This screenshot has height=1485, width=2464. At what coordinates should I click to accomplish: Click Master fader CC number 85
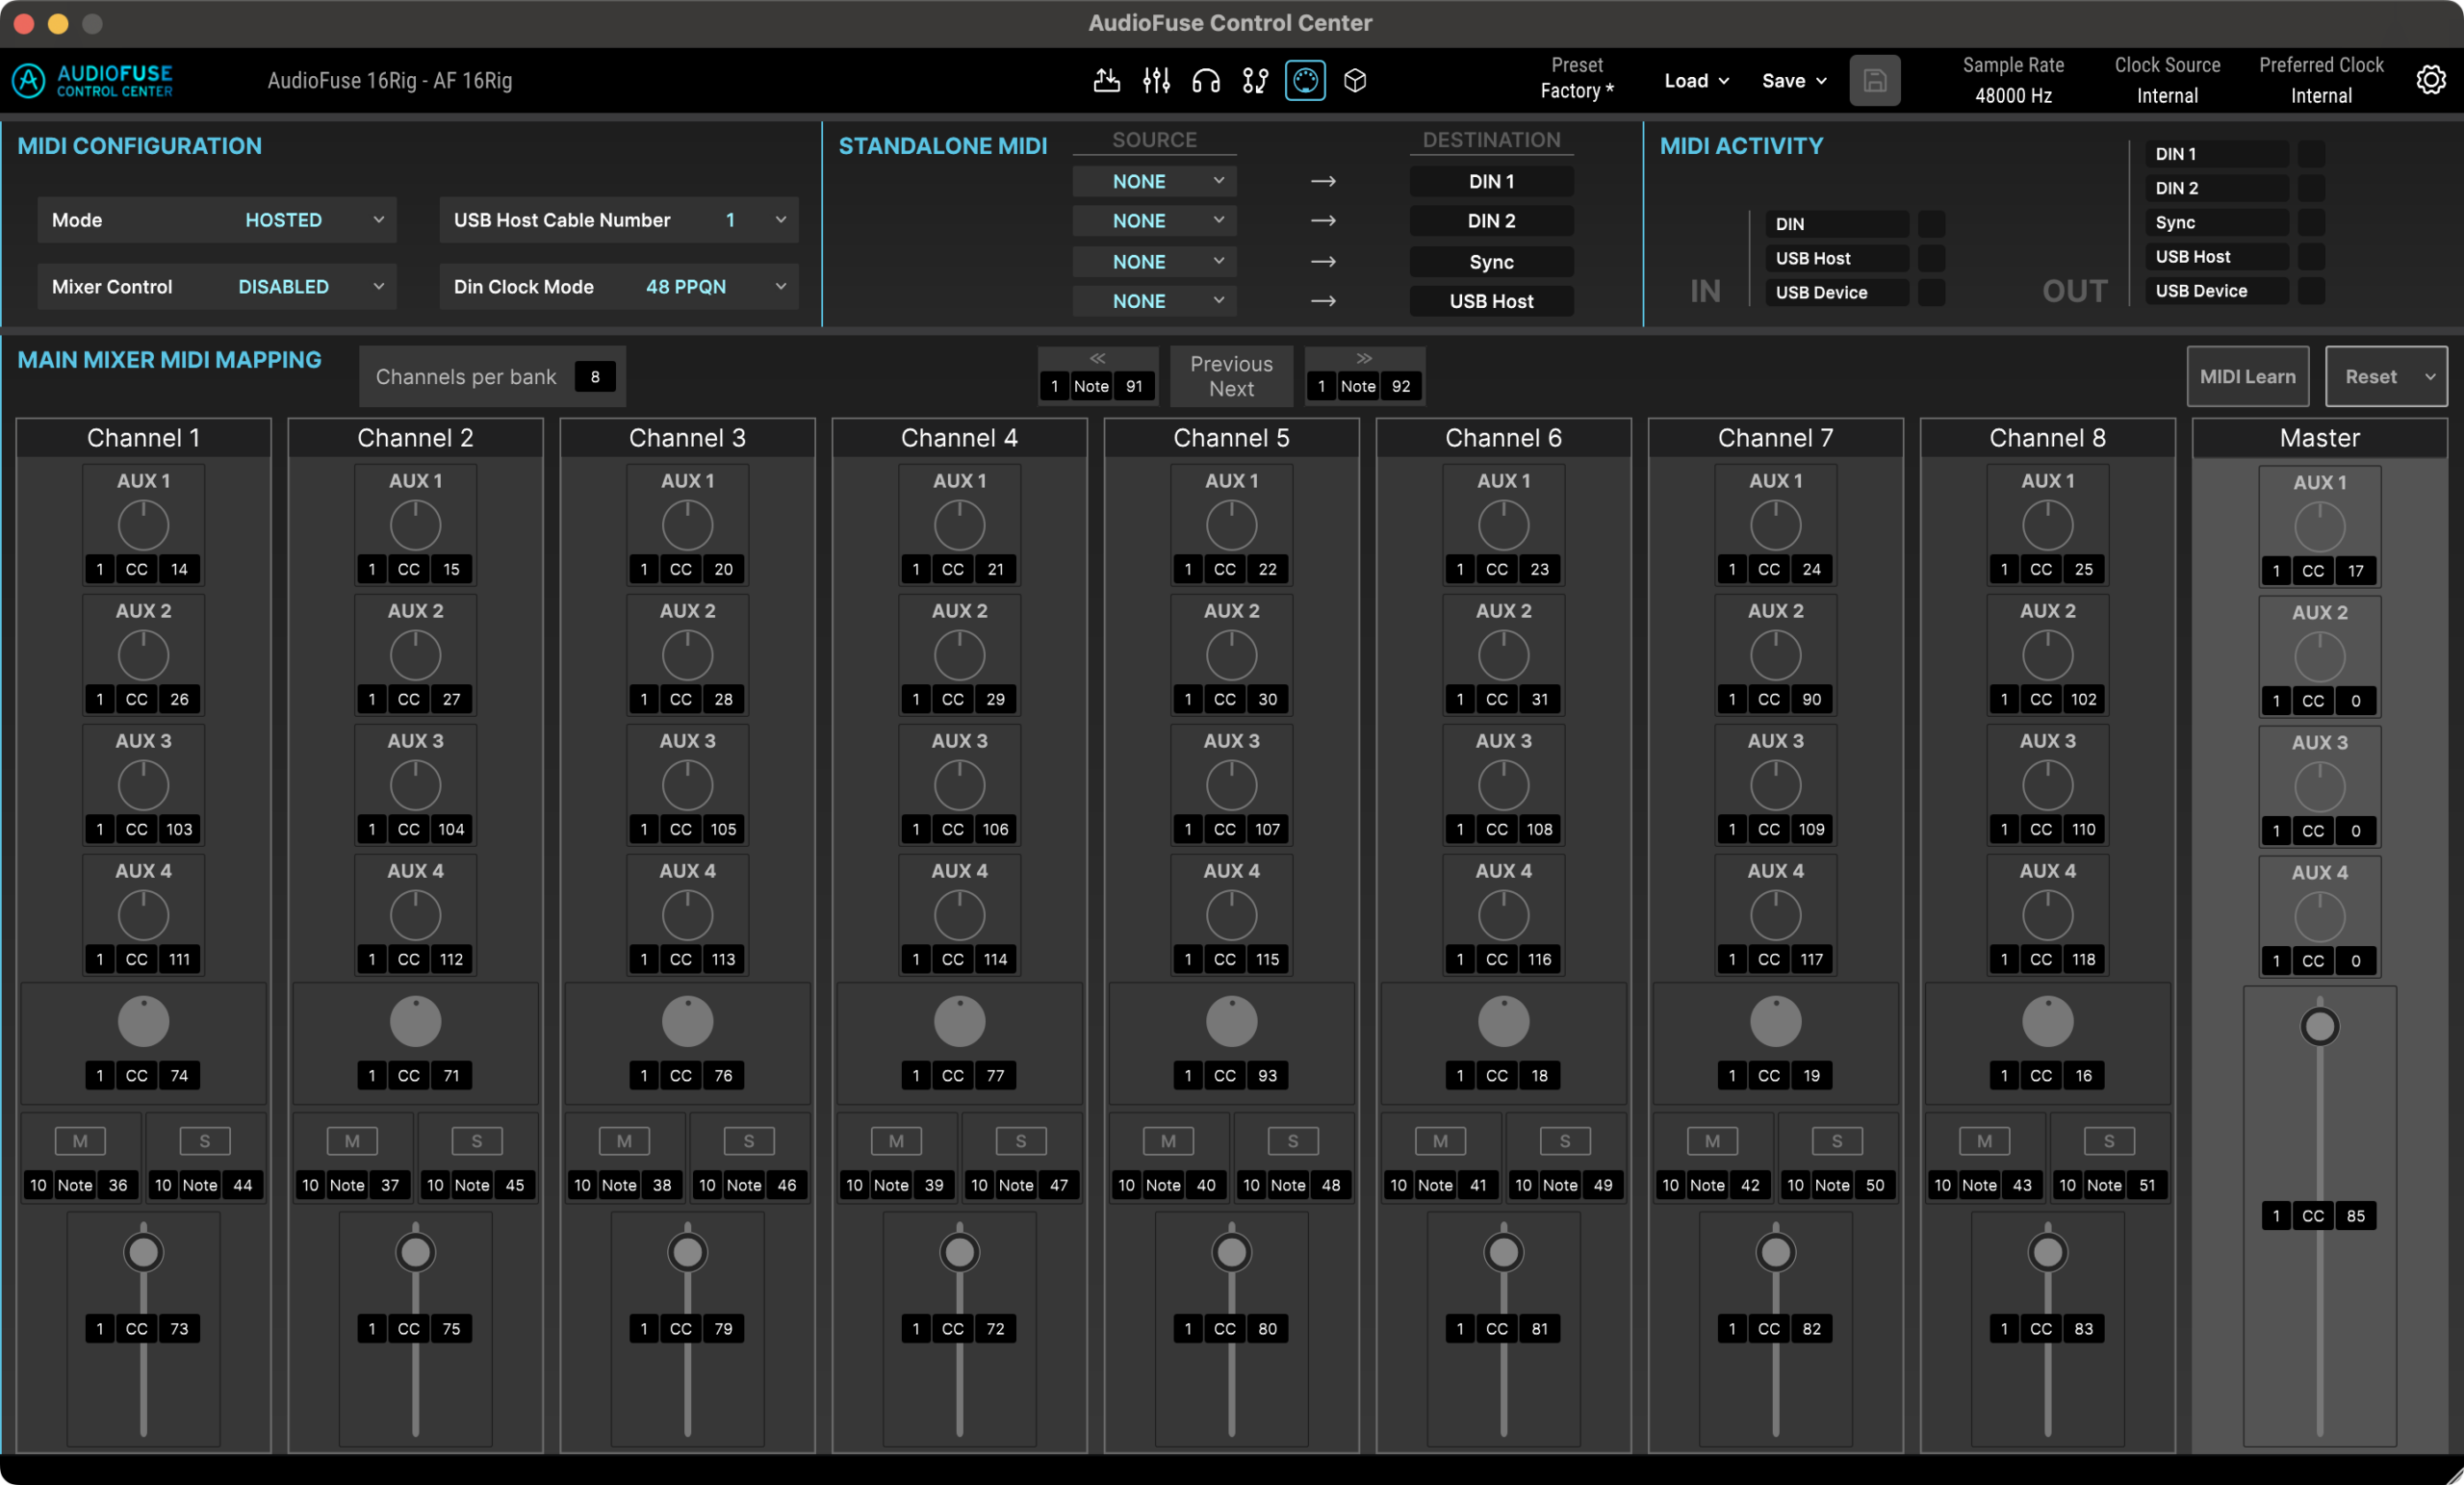2355,1216
